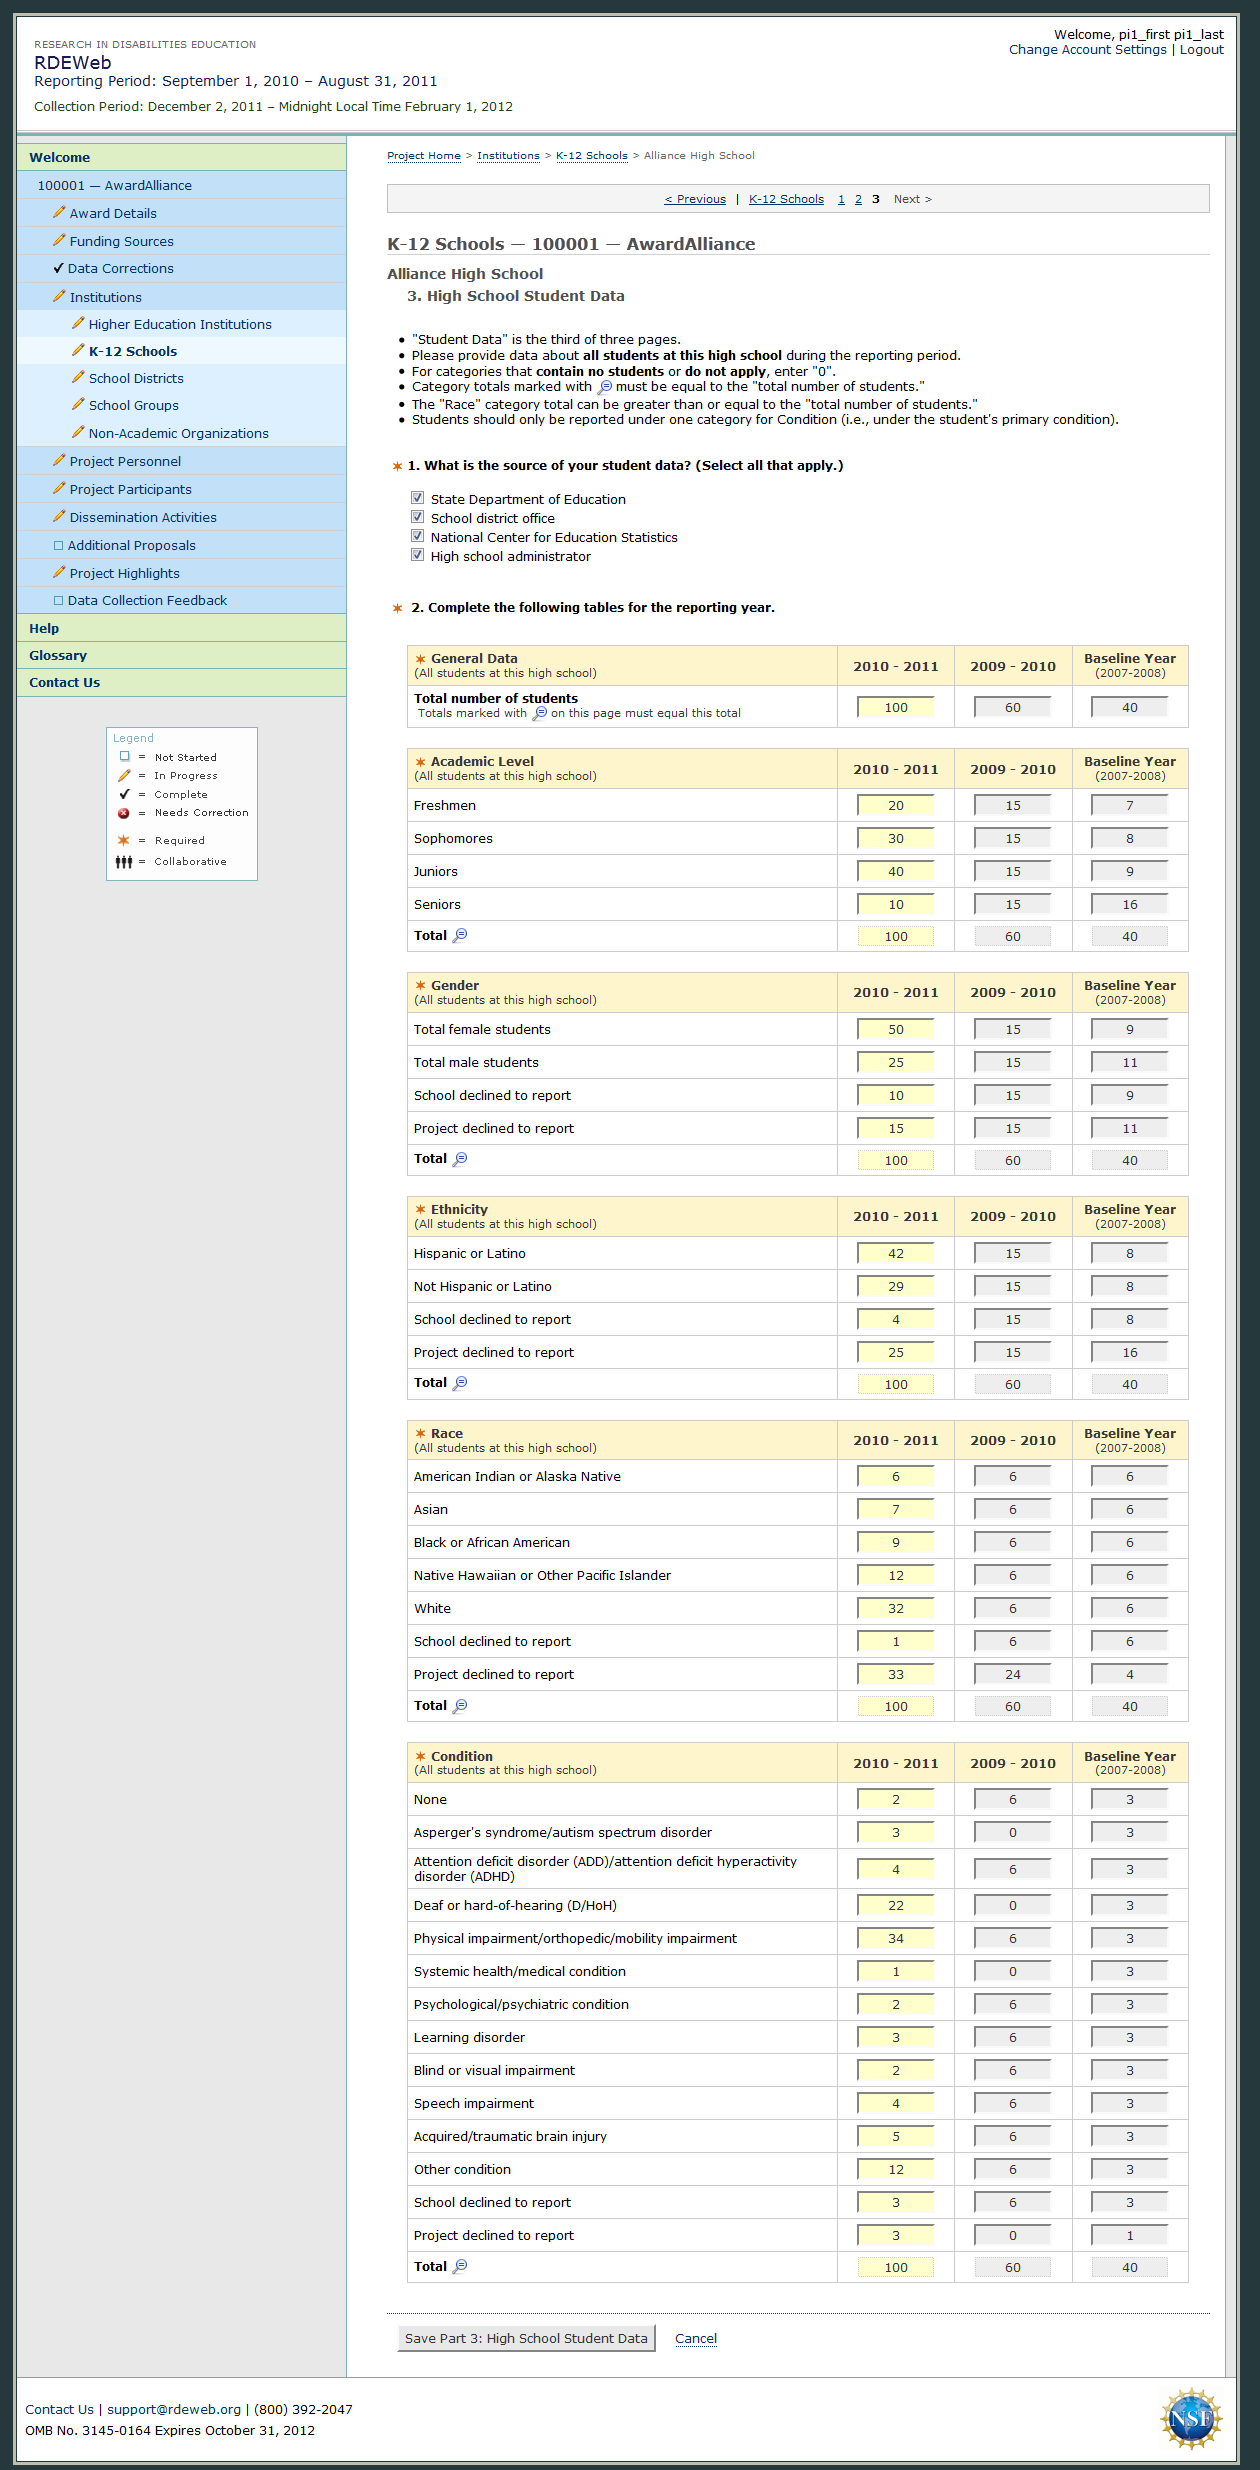
Task: Toggle High school administrator checkbox
Action: 418,555
